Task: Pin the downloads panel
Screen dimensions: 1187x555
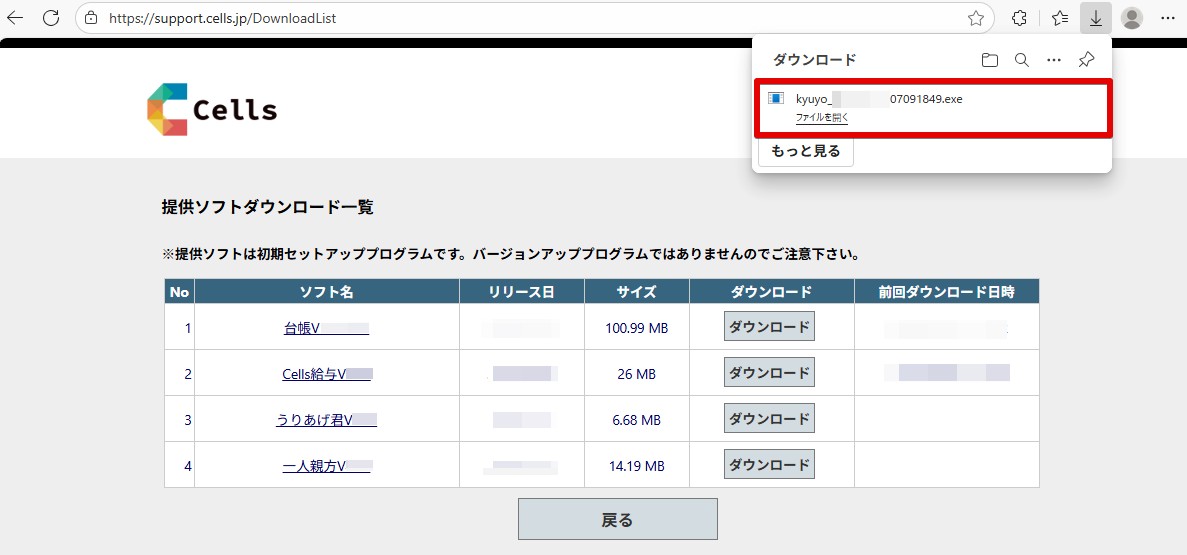Action: coord(1086,60)
